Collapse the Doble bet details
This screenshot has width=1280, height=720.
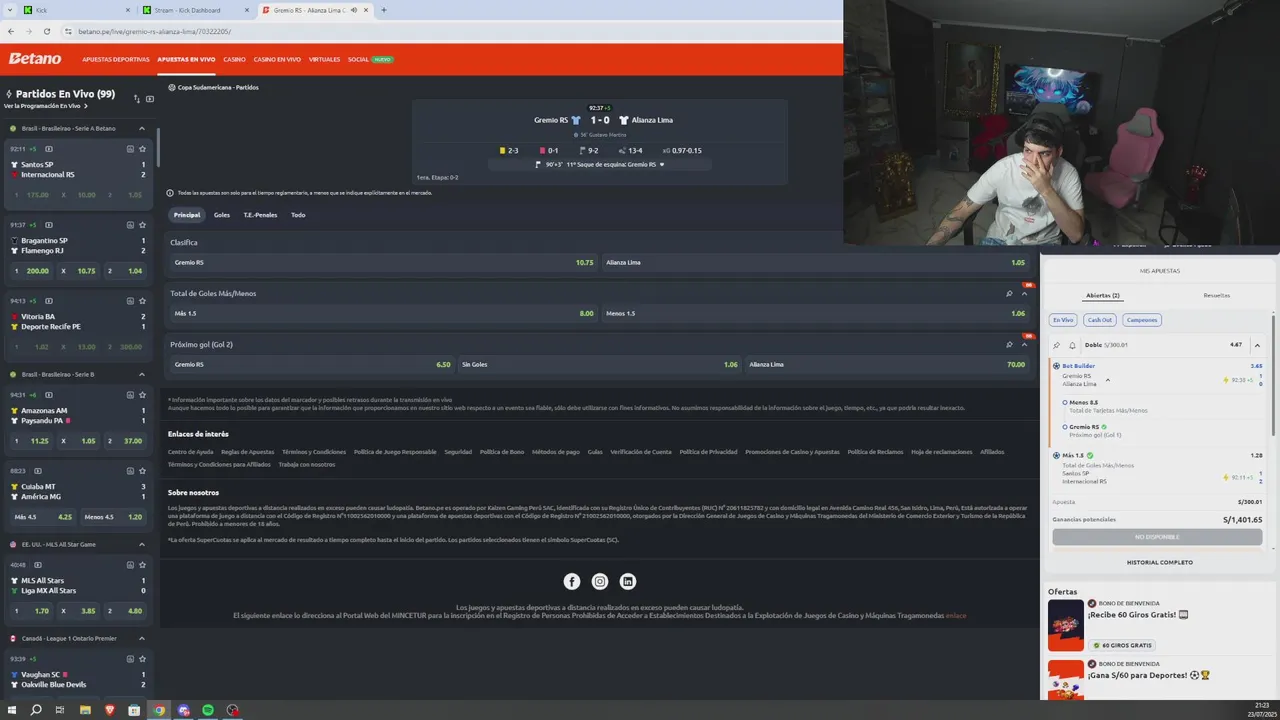pyautogui.click(x=1257, y=345)
